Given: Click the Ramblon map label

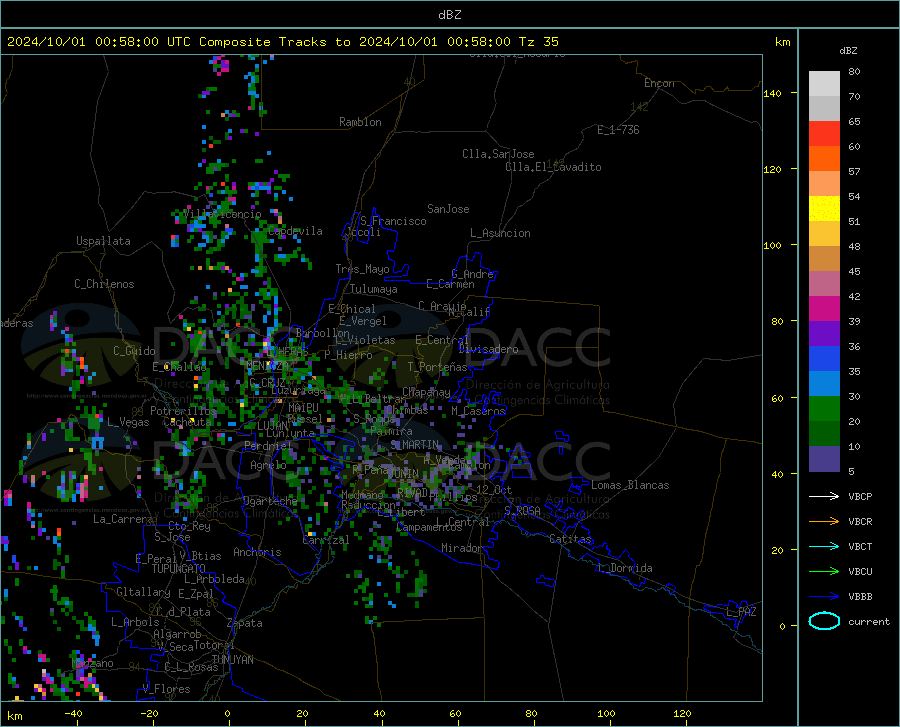Looking at the screenshot, I should pyautogui.click(x=360, y=122).
